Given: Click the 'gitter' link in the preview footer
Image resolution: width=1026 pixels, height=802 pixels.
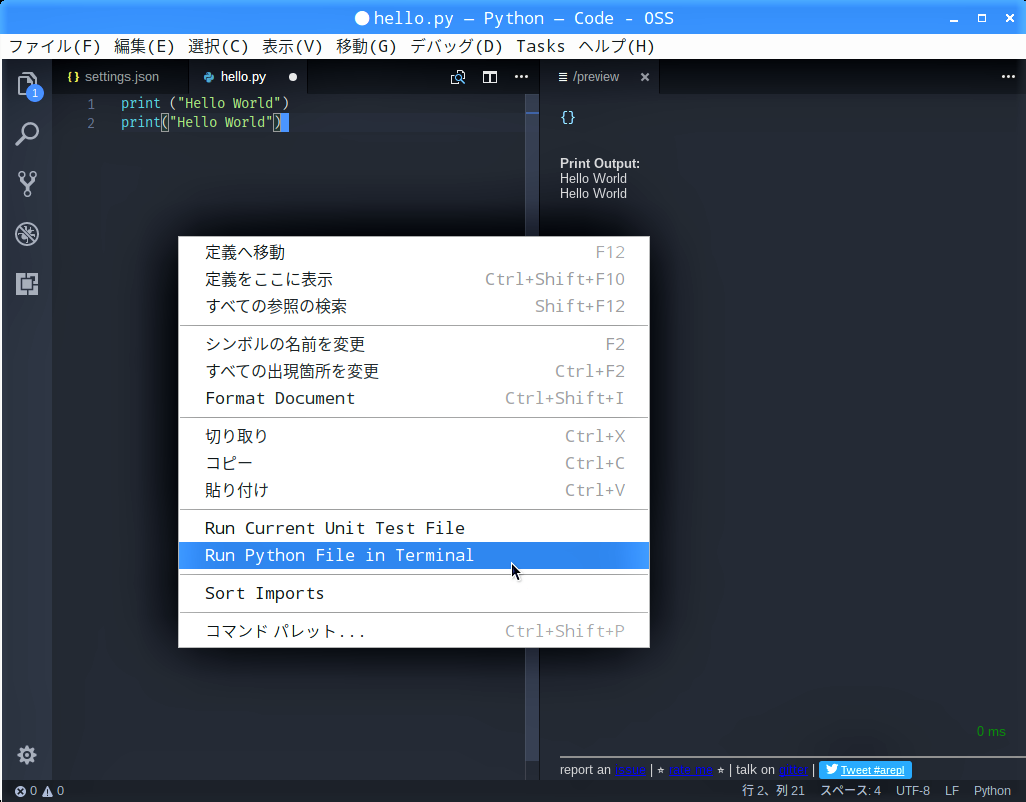Looking at the screenshot, I should pos(793,770).
